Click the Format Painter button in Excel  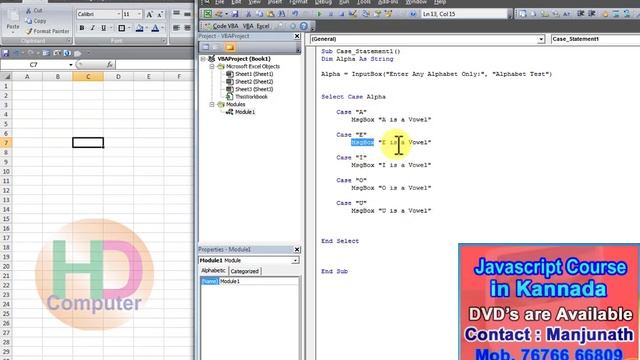coord(47,31)
